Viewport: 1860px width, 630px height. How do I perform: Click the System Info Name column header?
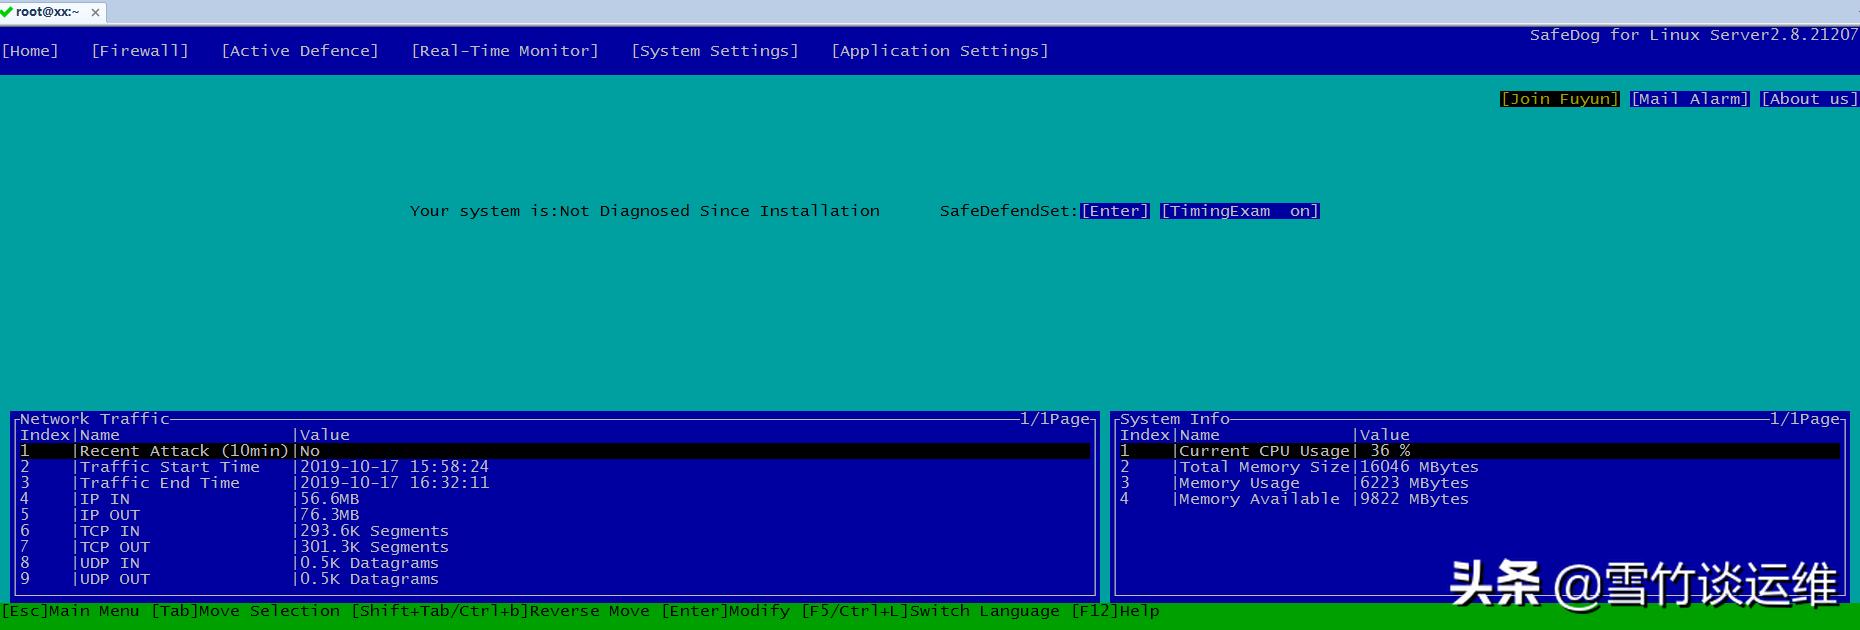pyautogui.click(x=1199, y=435)
